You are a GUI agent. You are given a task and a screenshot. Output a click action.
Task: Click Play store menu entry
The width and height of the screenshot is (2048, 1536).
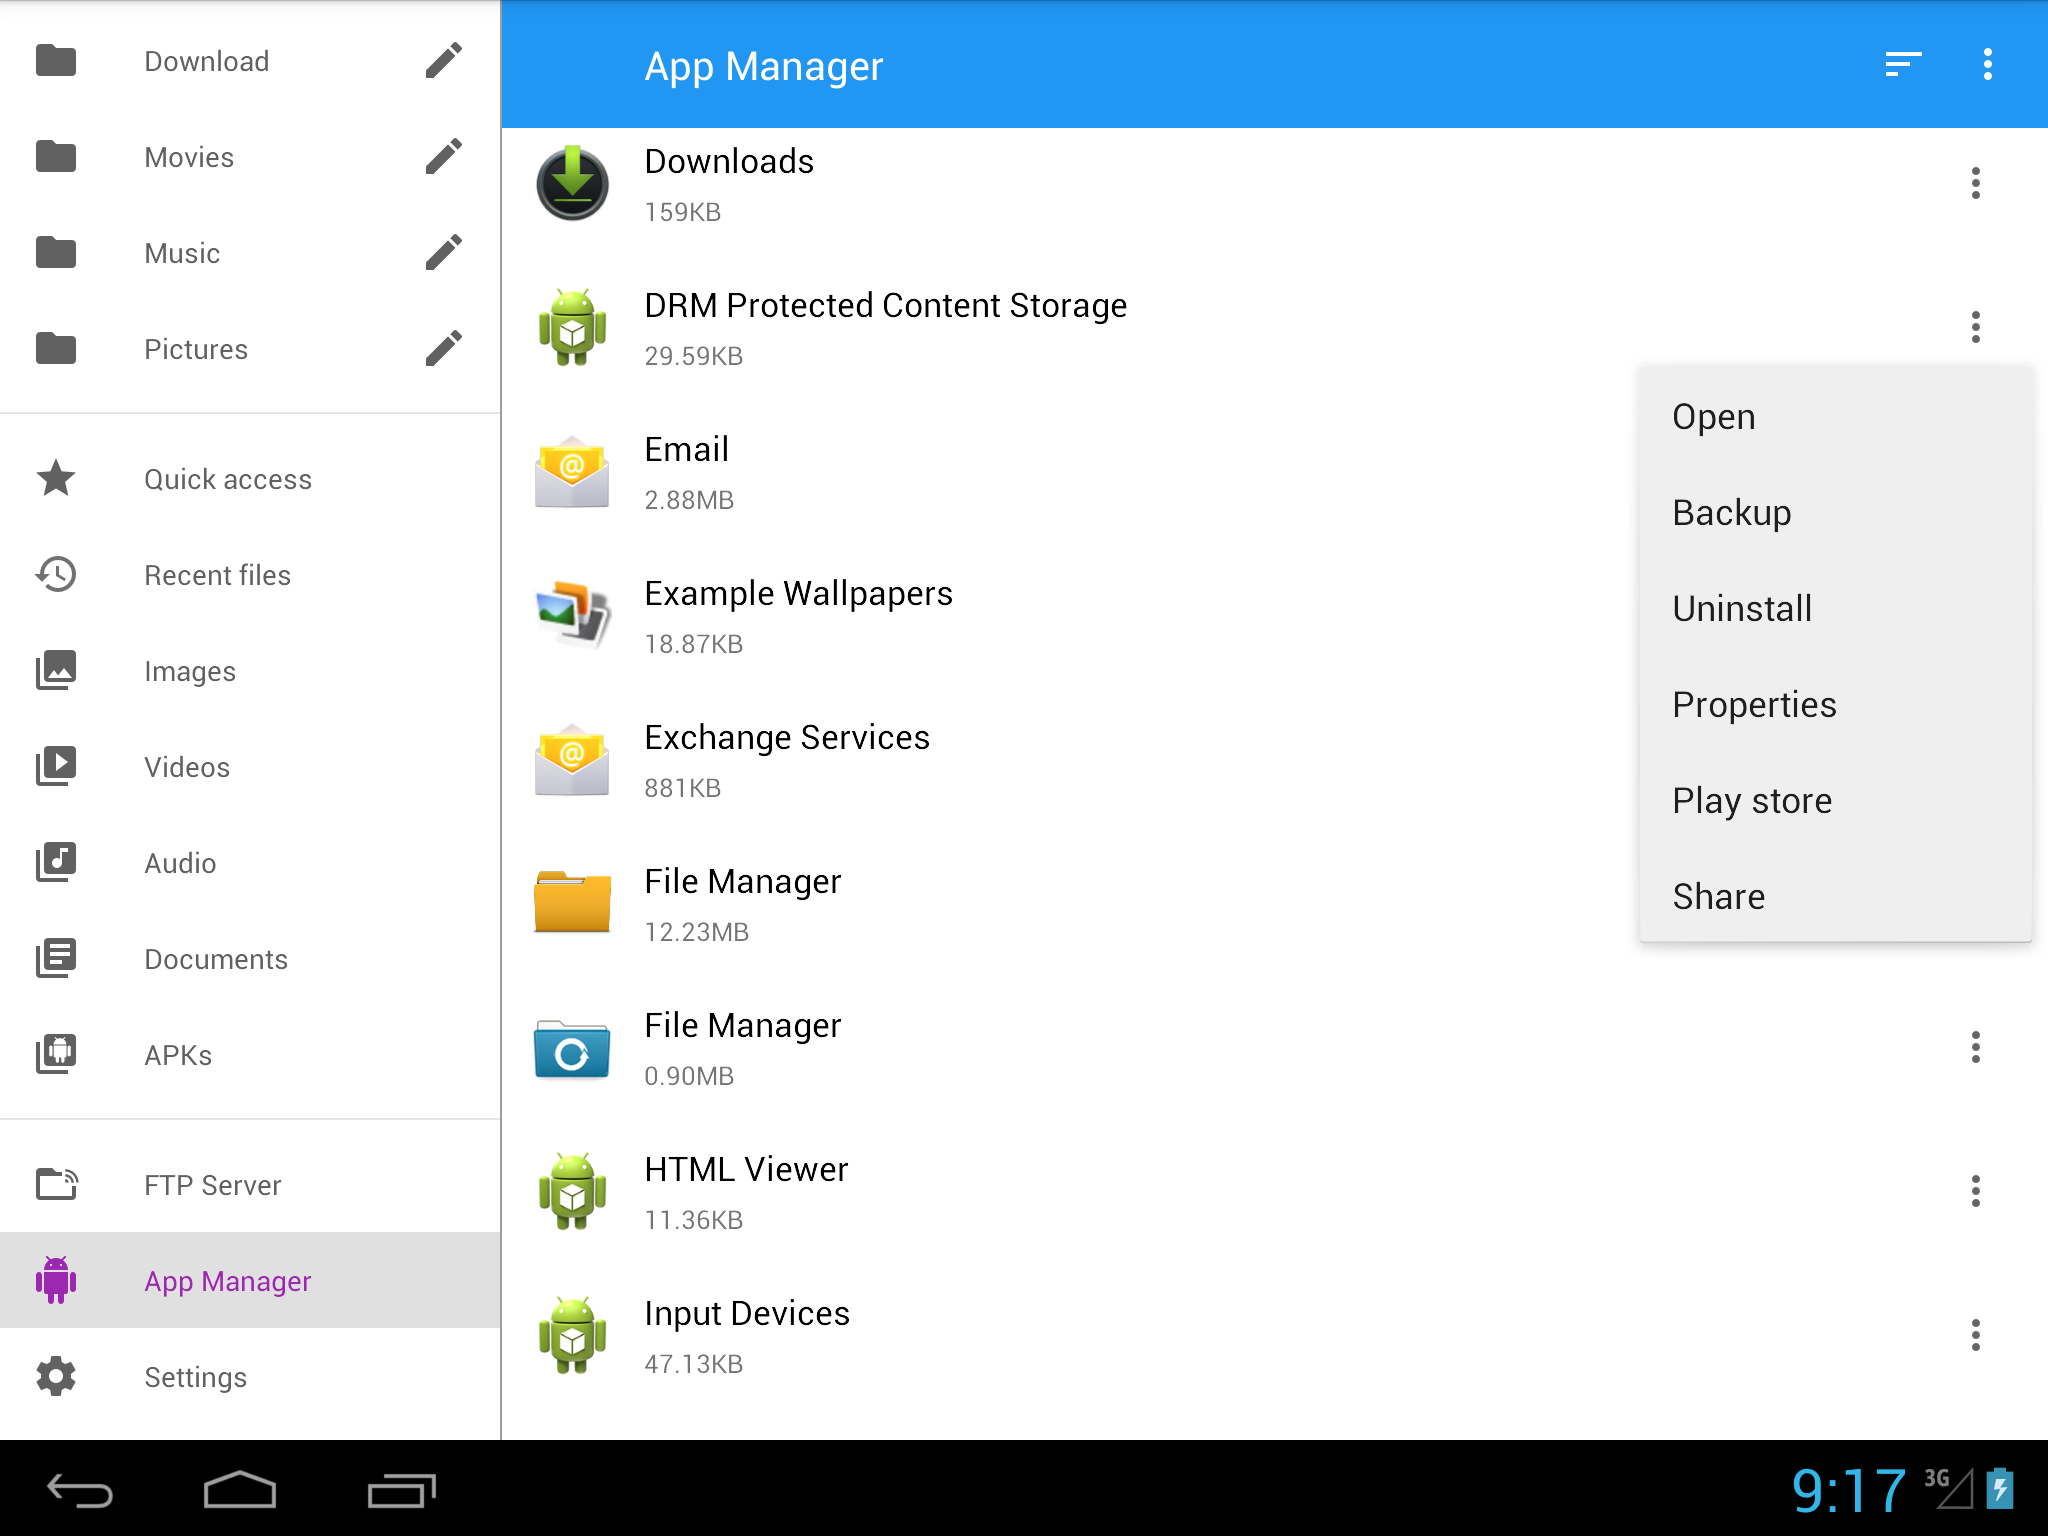pos(1752,801)
